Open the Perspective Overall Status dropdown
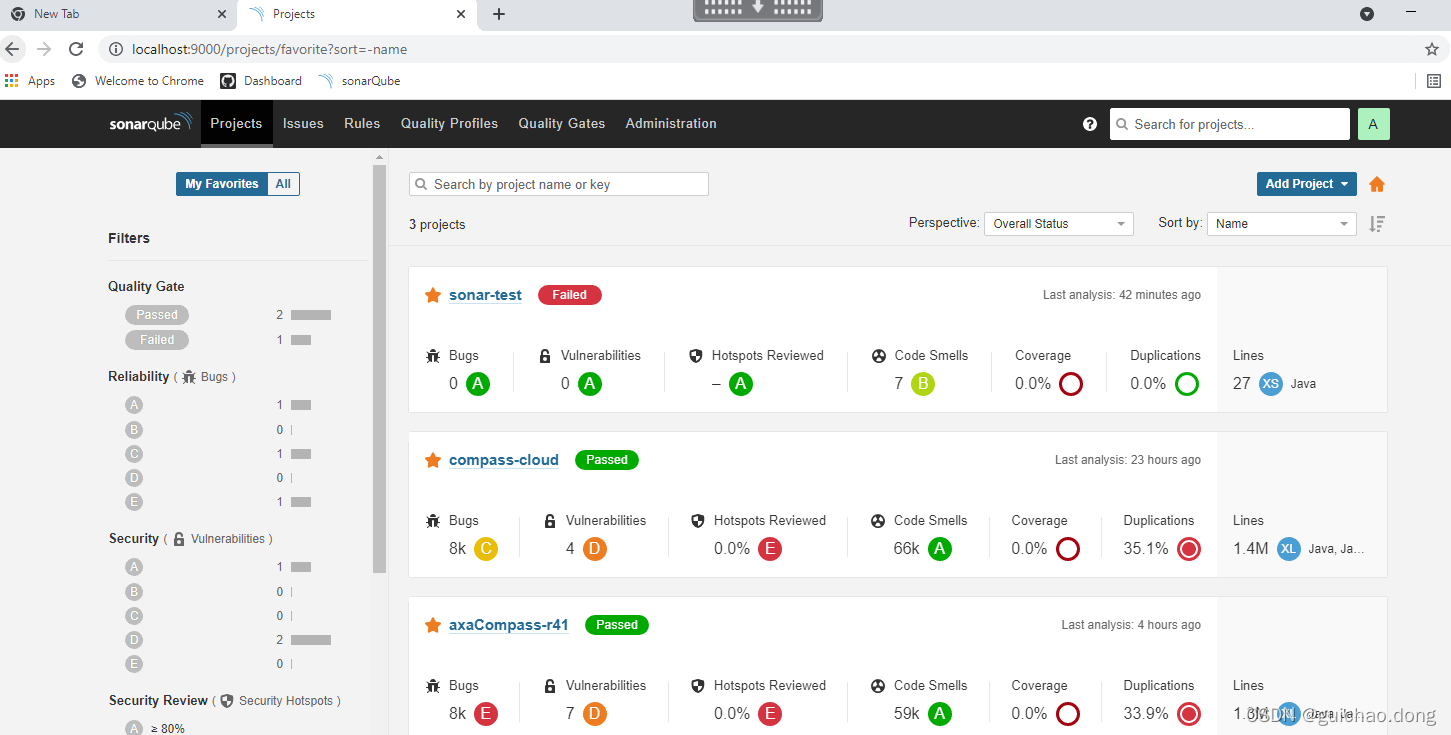 tap(1058, 224)
